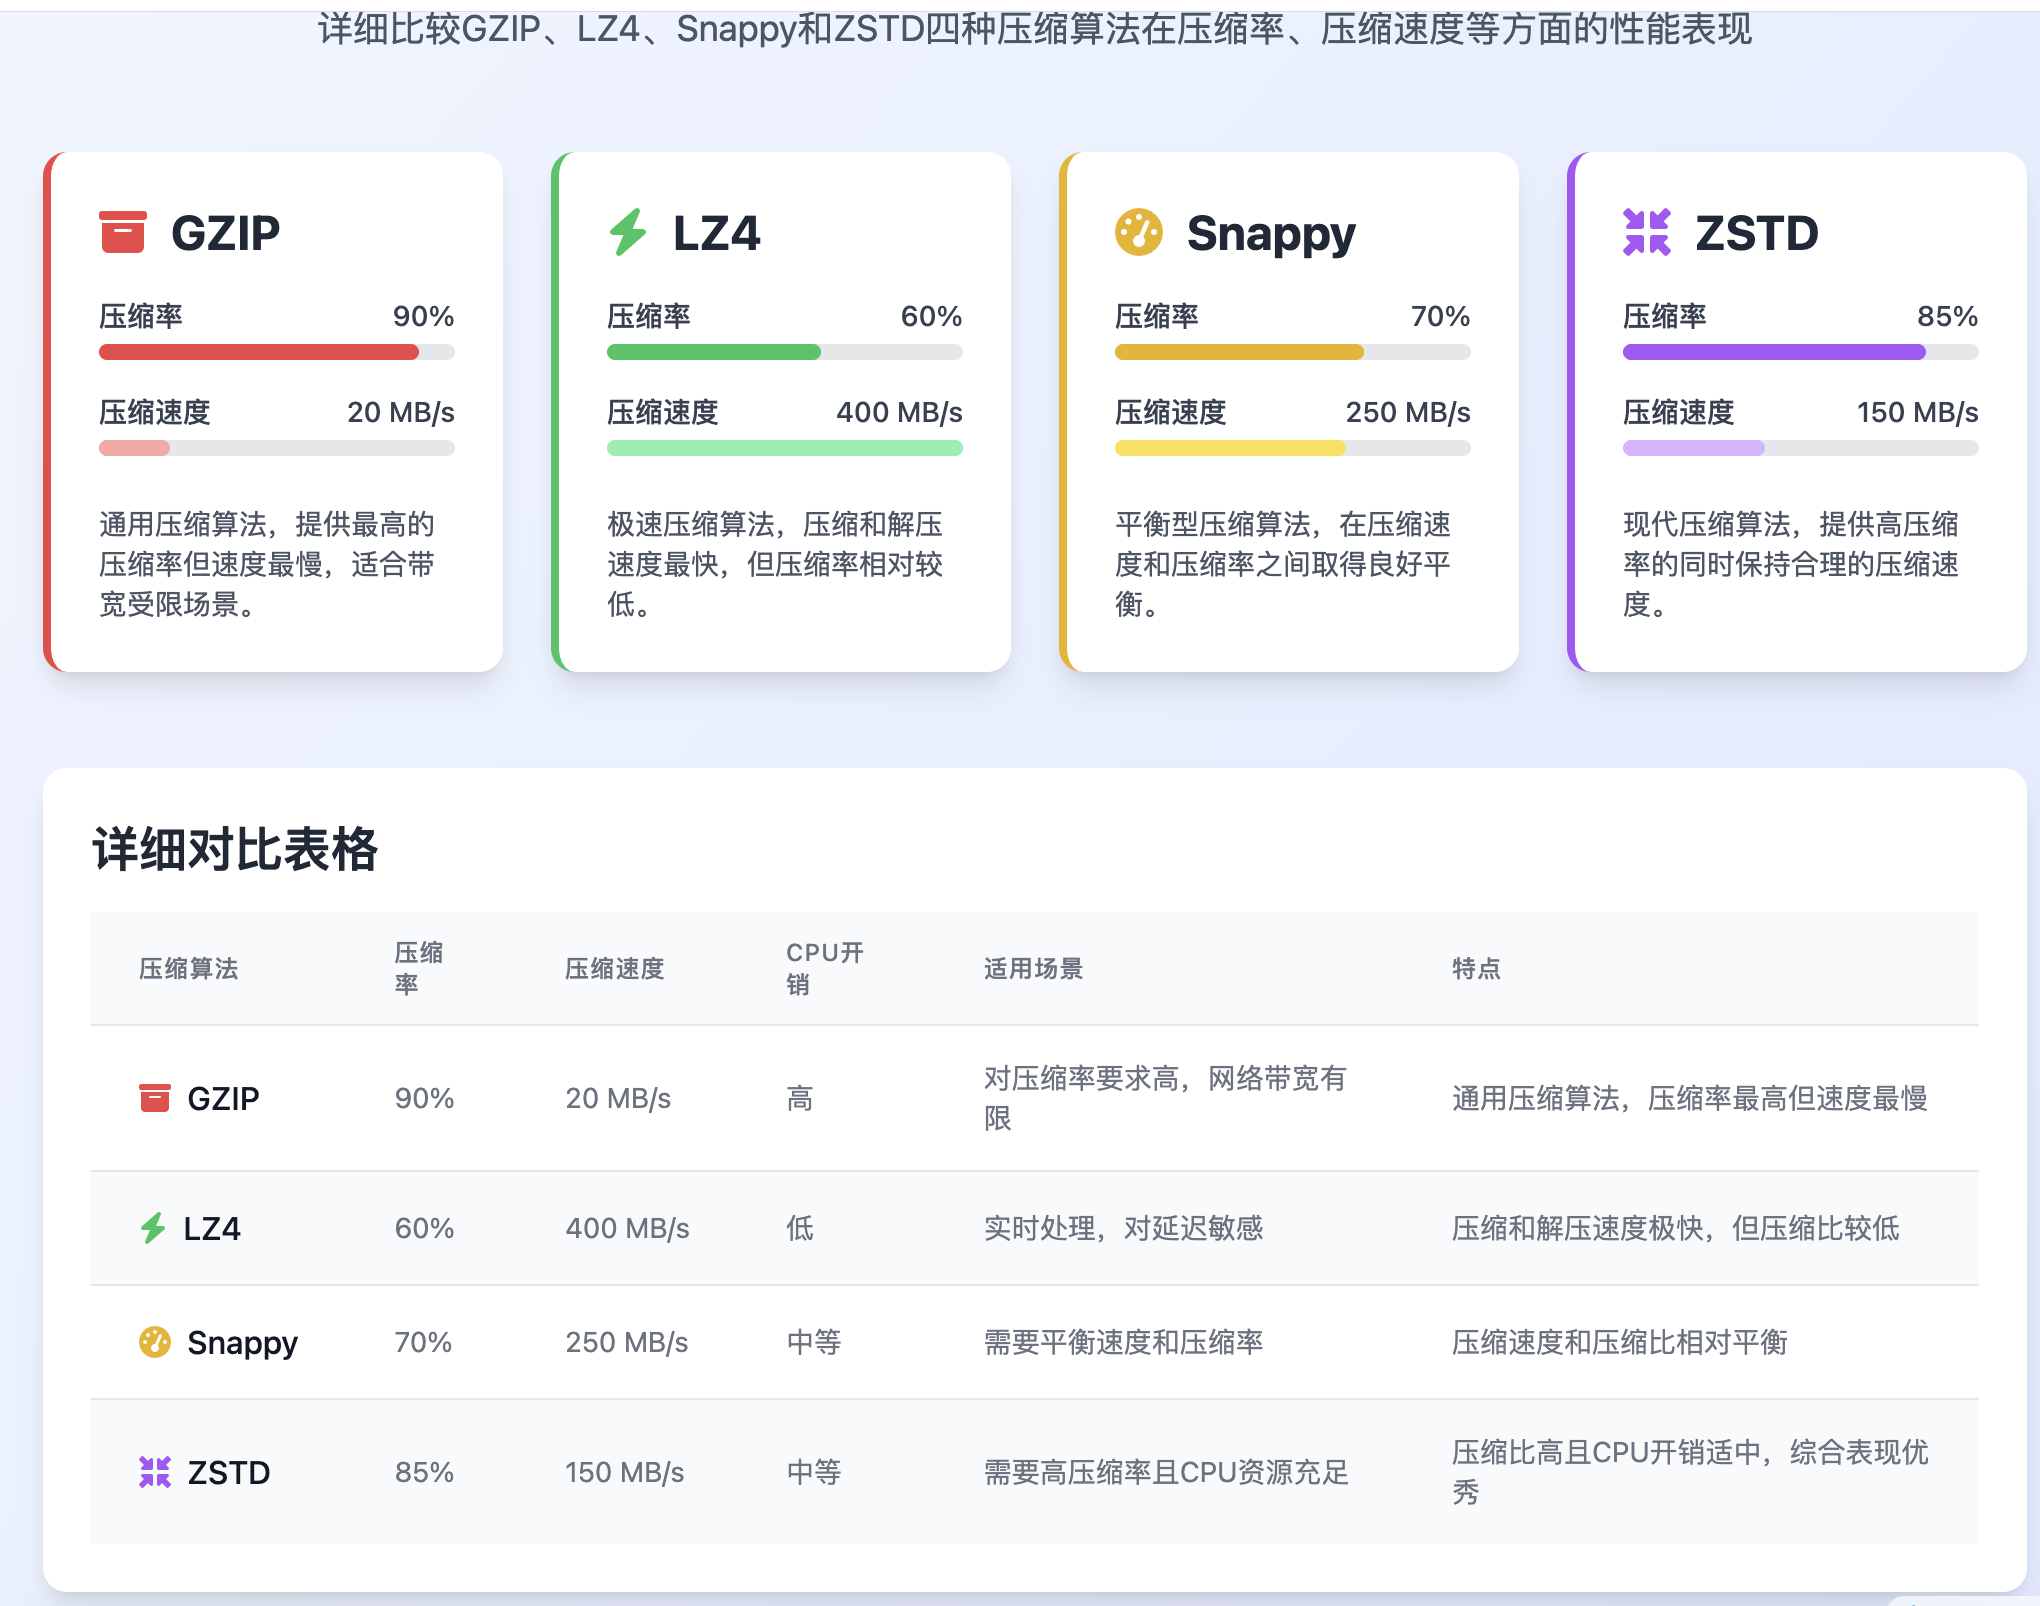2040x1606 pixels.
Task: Click the ZSTD compress icon in table row
Action: (x=155, y=1472)
